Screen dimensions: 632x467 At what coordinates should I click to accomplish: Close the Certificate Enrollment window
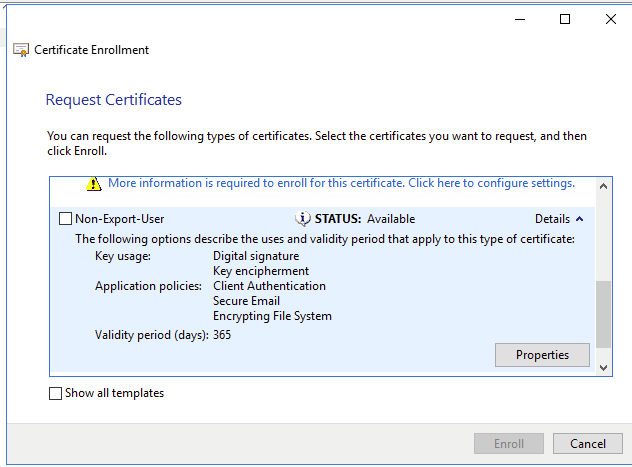pos(611,19)
